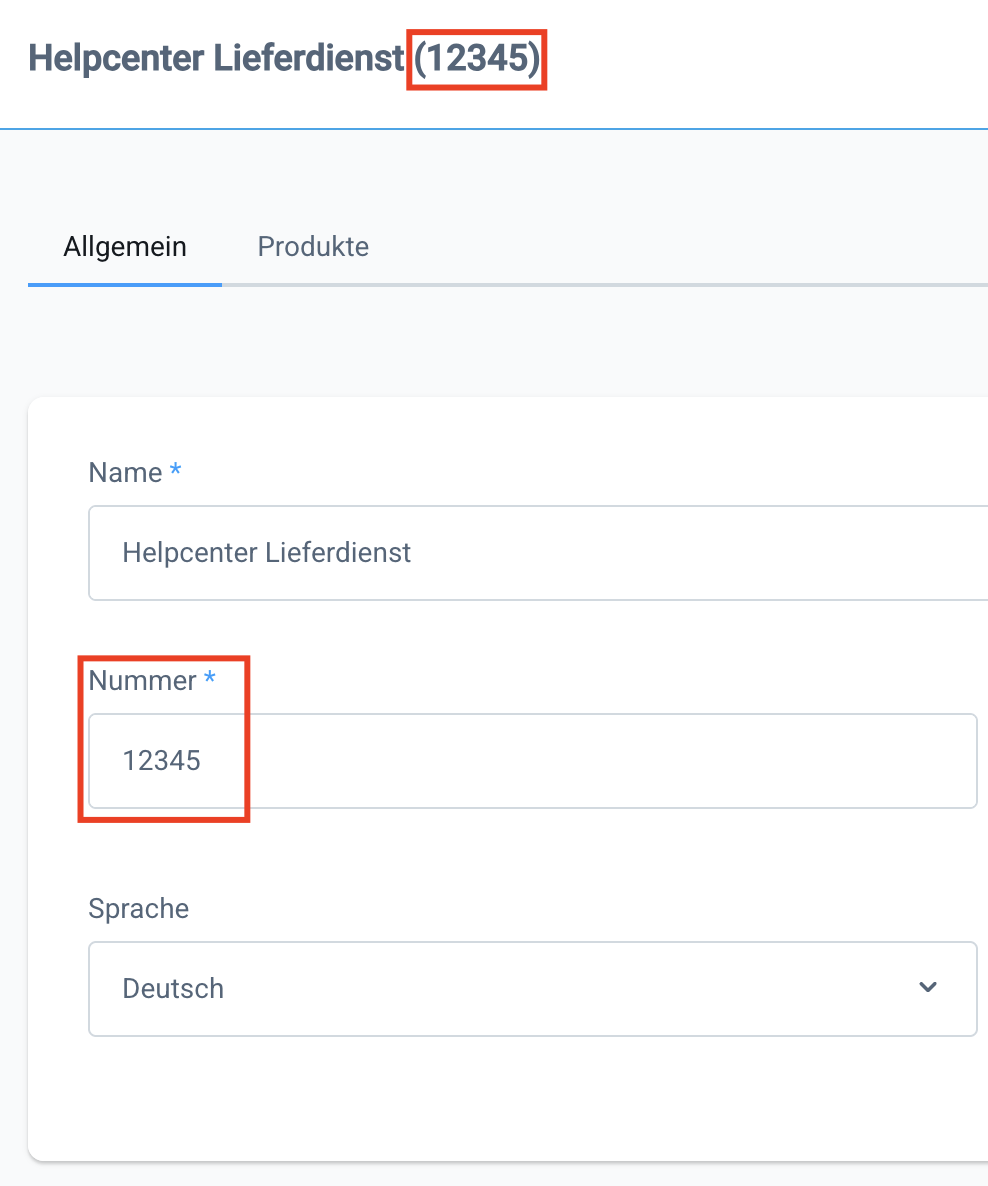Click the required asterisk beside Nummer
Image resolution: width=988 pixels, height=1186 pixels.
pyautogui.click(x=210, y=679)
